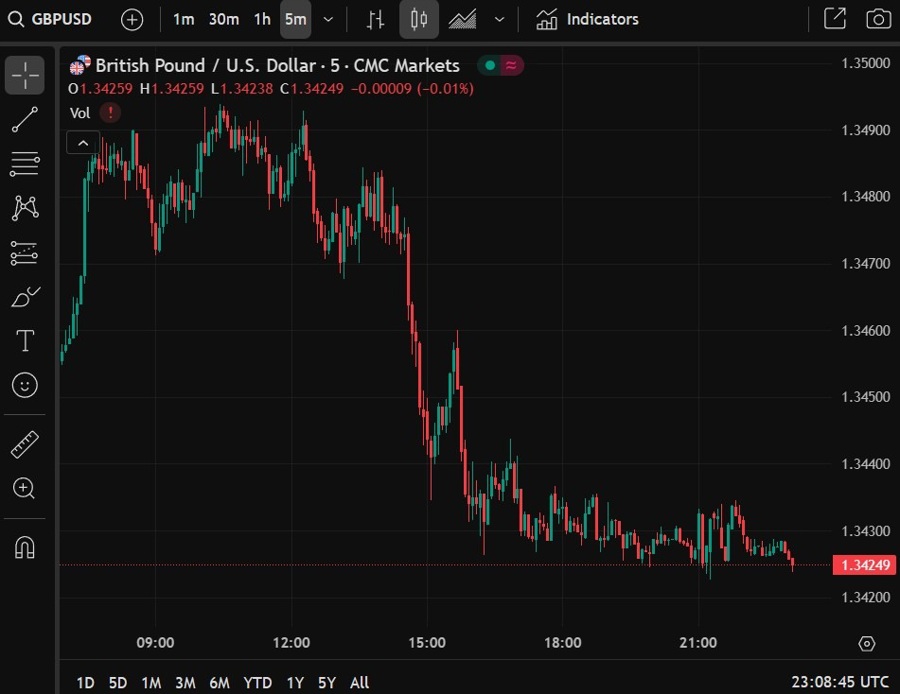This screenshot has width=900, height=694.
Task: Choose bars chart style
Action: (x=375, y=20)
